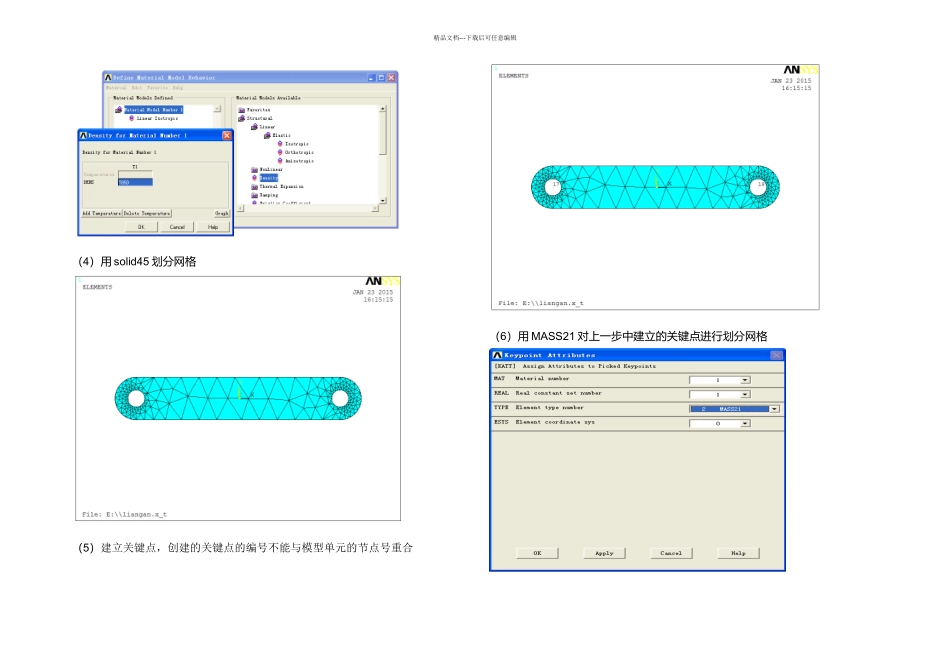Open Edit menu in Define Material Model window

(x=137, y=88)
